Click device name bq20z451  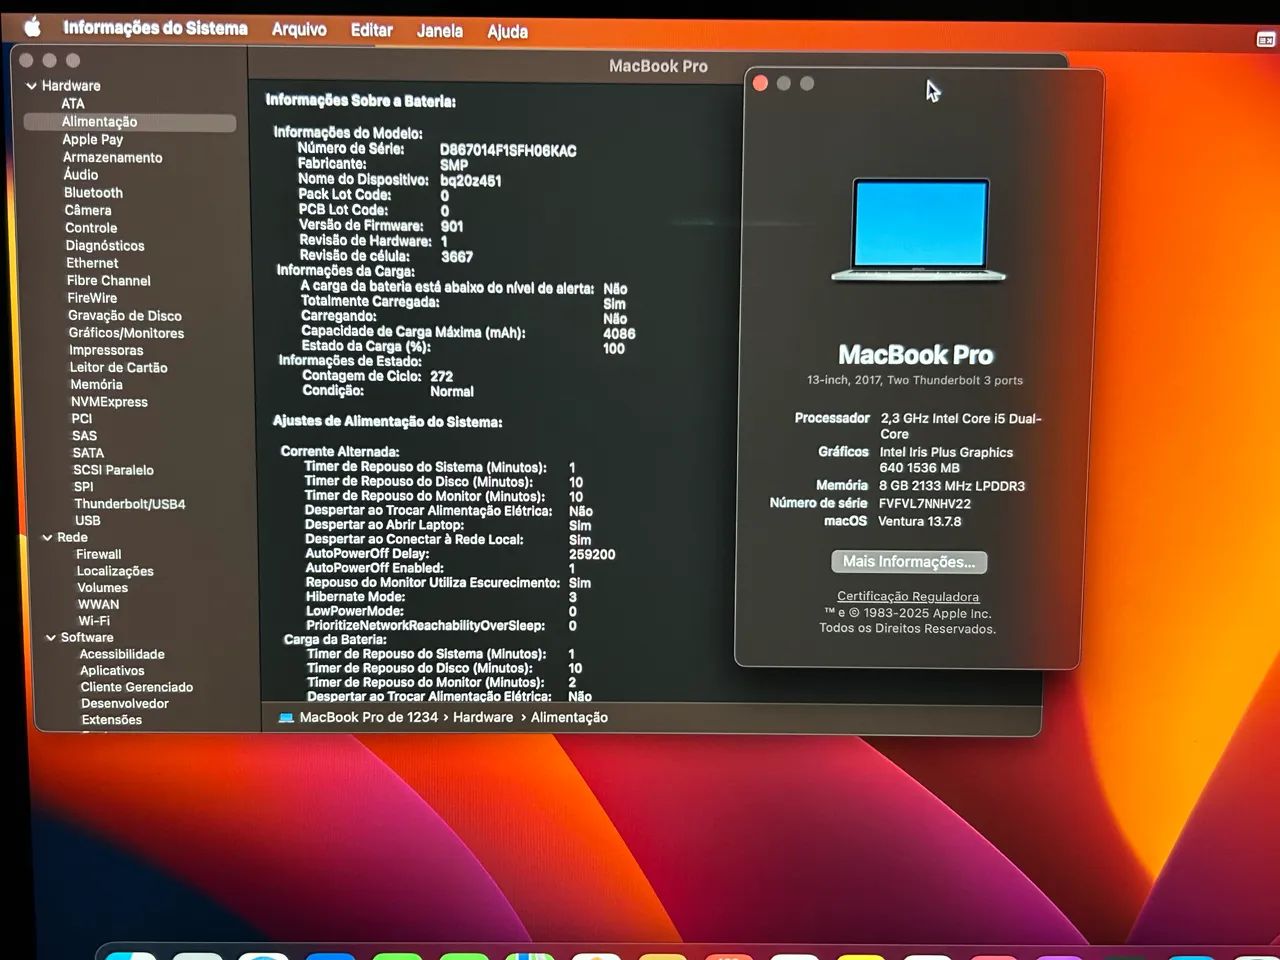pyautogui.click(x=471, y=181)
